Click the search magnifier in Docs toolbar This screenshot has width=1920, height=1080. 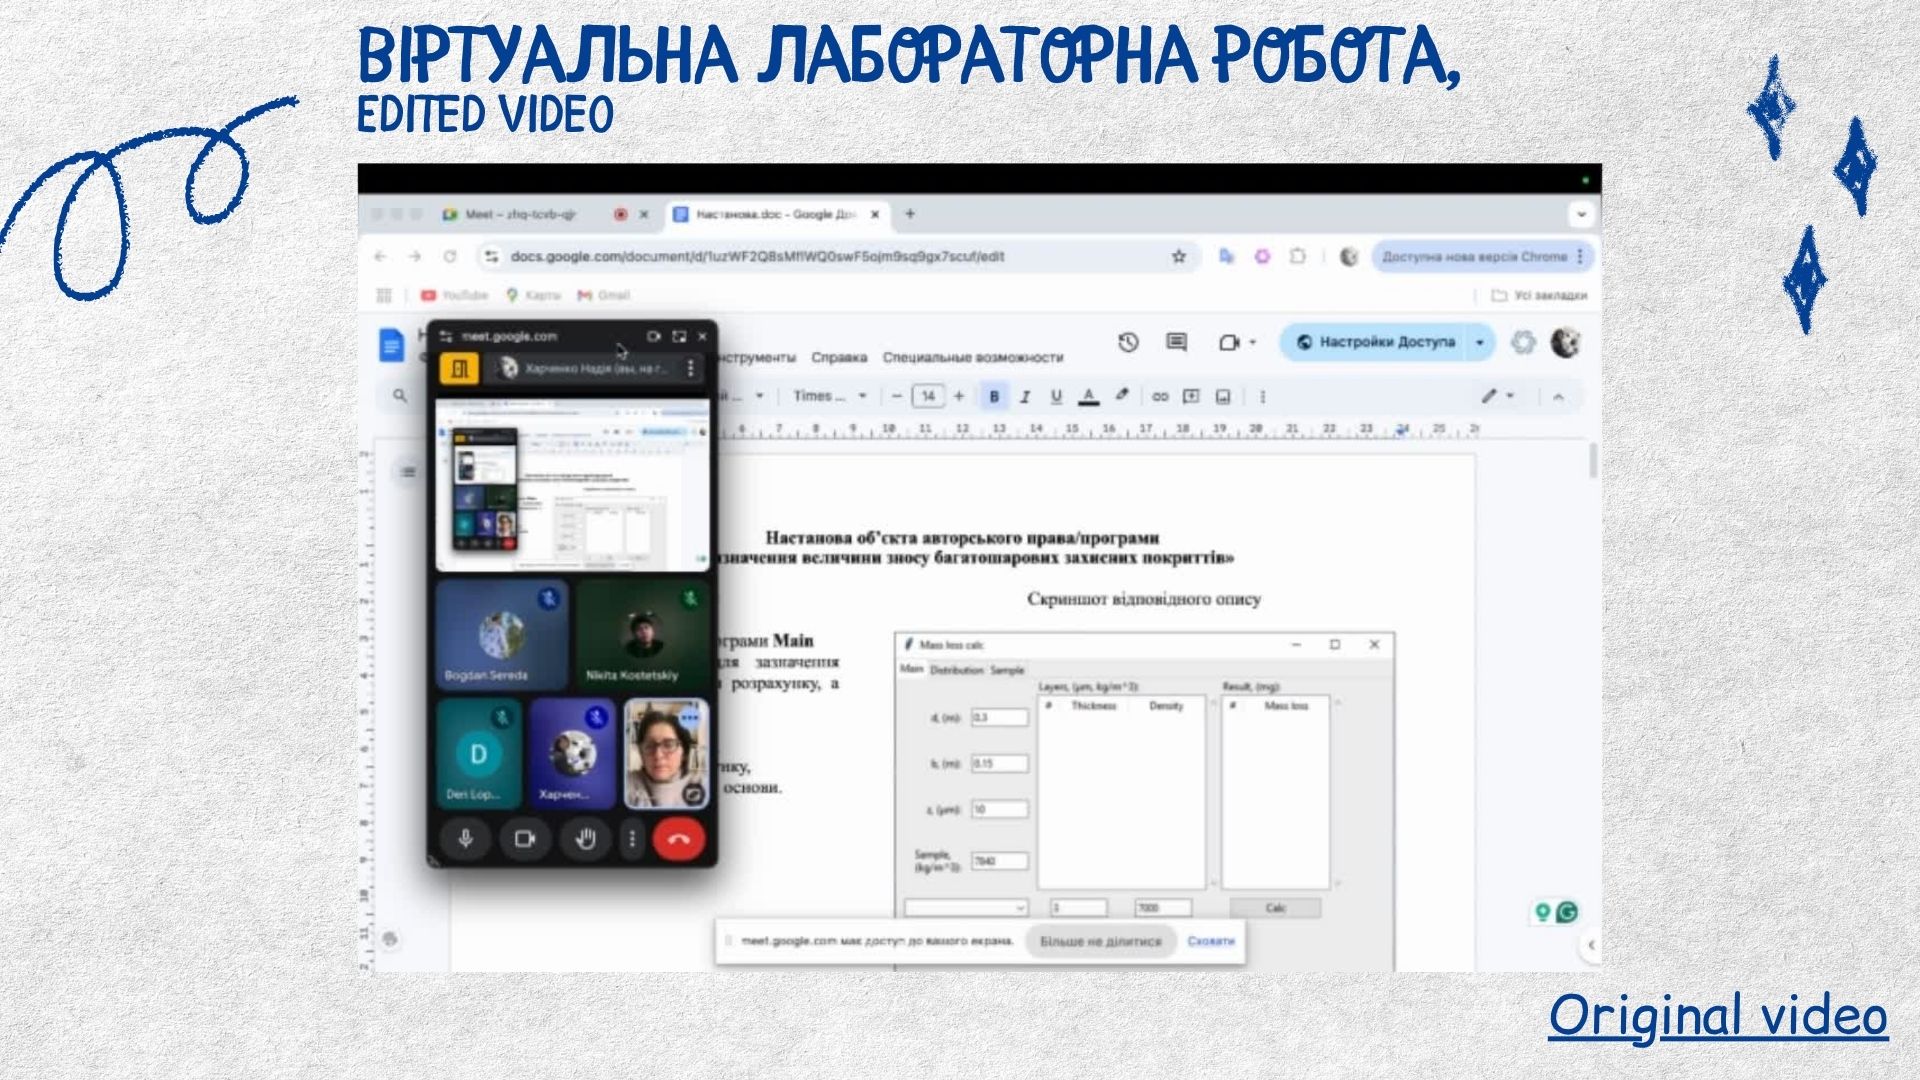[x=400, y=396]
